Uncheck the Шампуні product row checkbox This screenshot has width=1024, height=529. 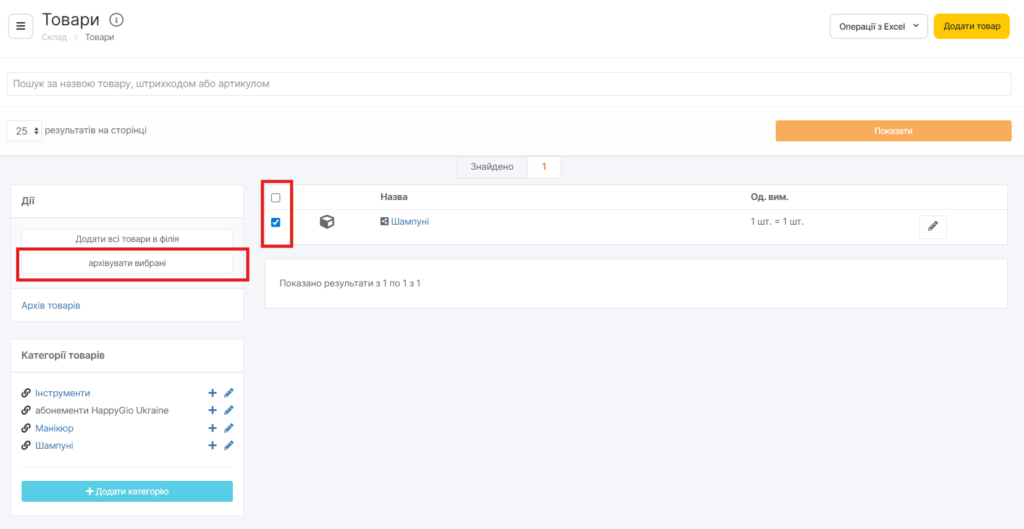pos(276,222)
